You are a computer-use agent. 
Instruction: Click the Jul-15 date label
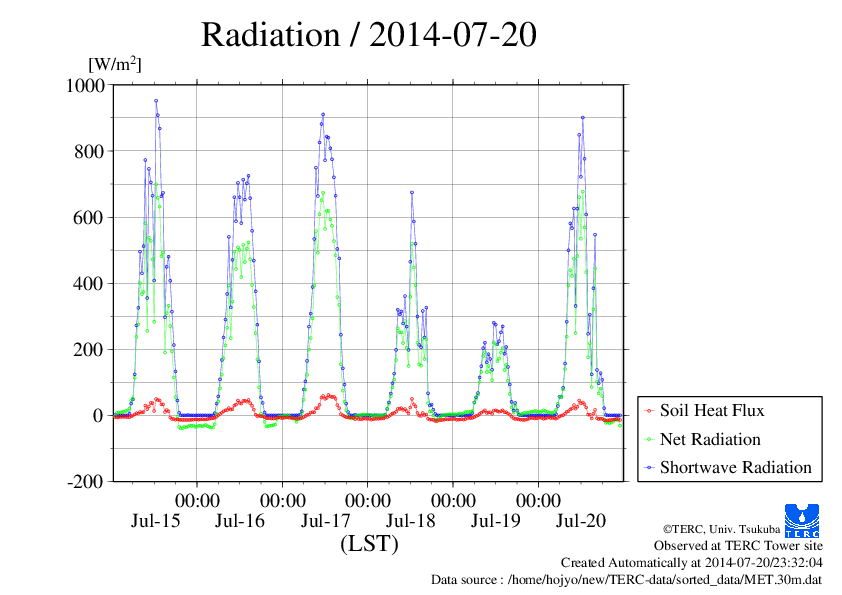click(x=156, y=520)
